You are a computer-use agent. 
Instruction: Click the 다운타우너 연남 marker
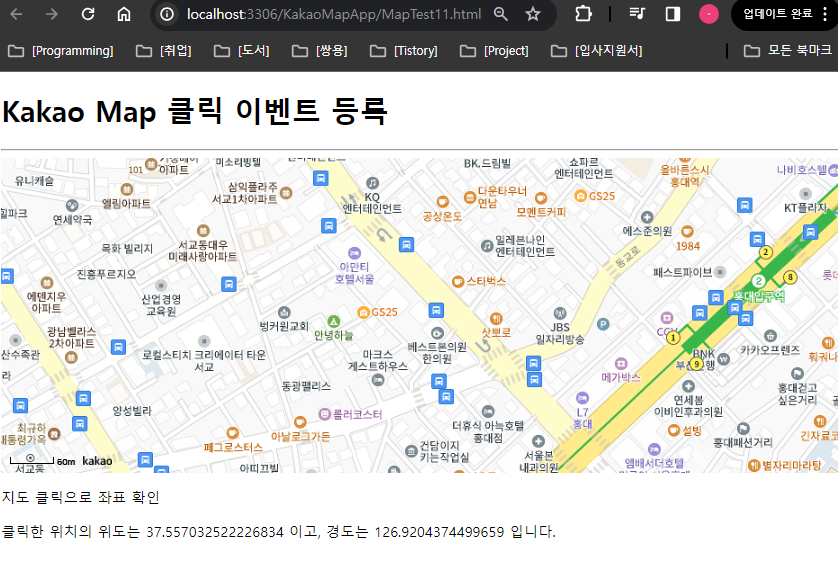point(470,197)
